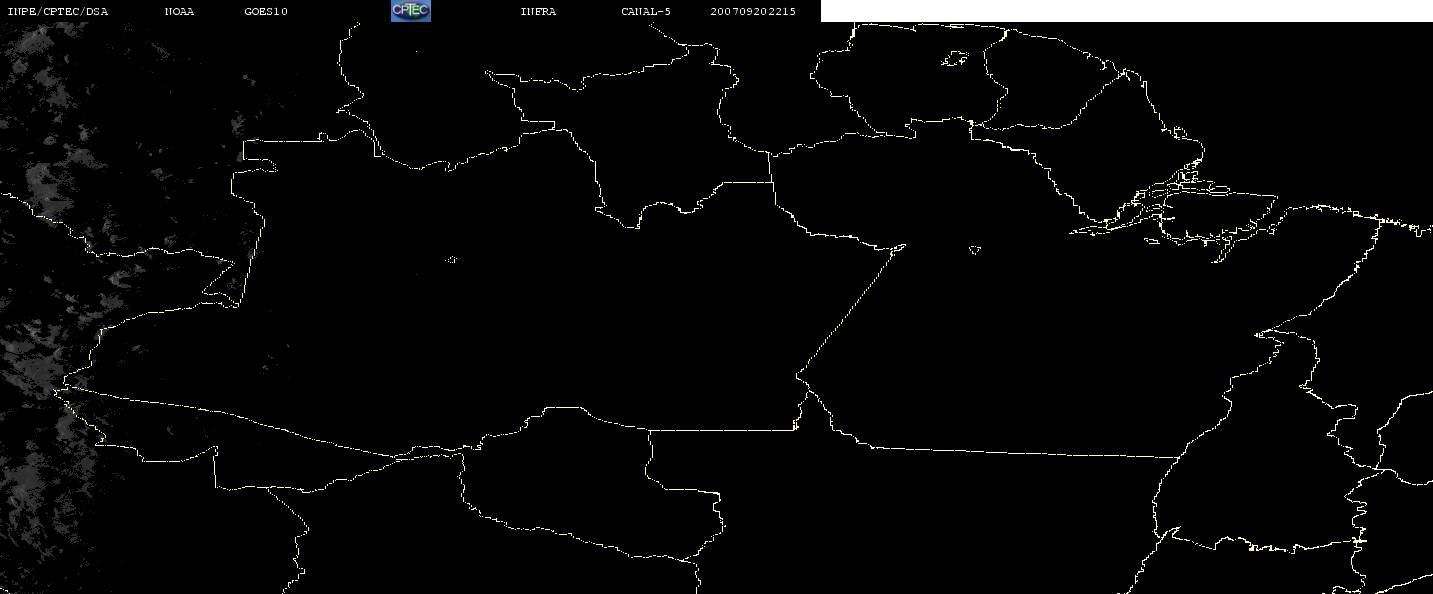Click the INPE/CPTEC/DSA header label

(57, 11)
